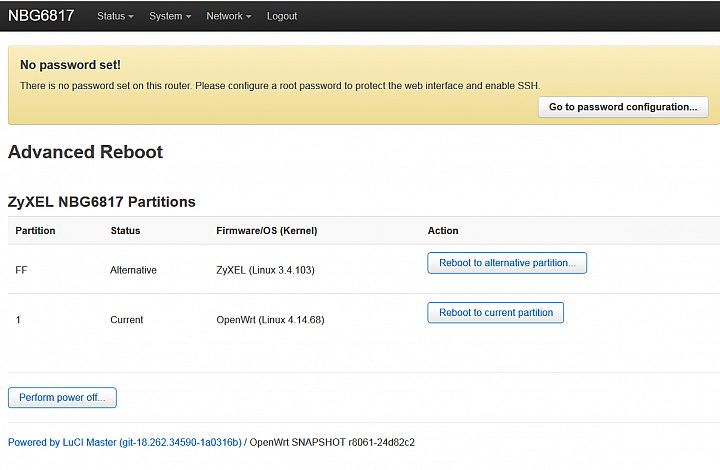Select partition number 1 cell

[18, 319]
